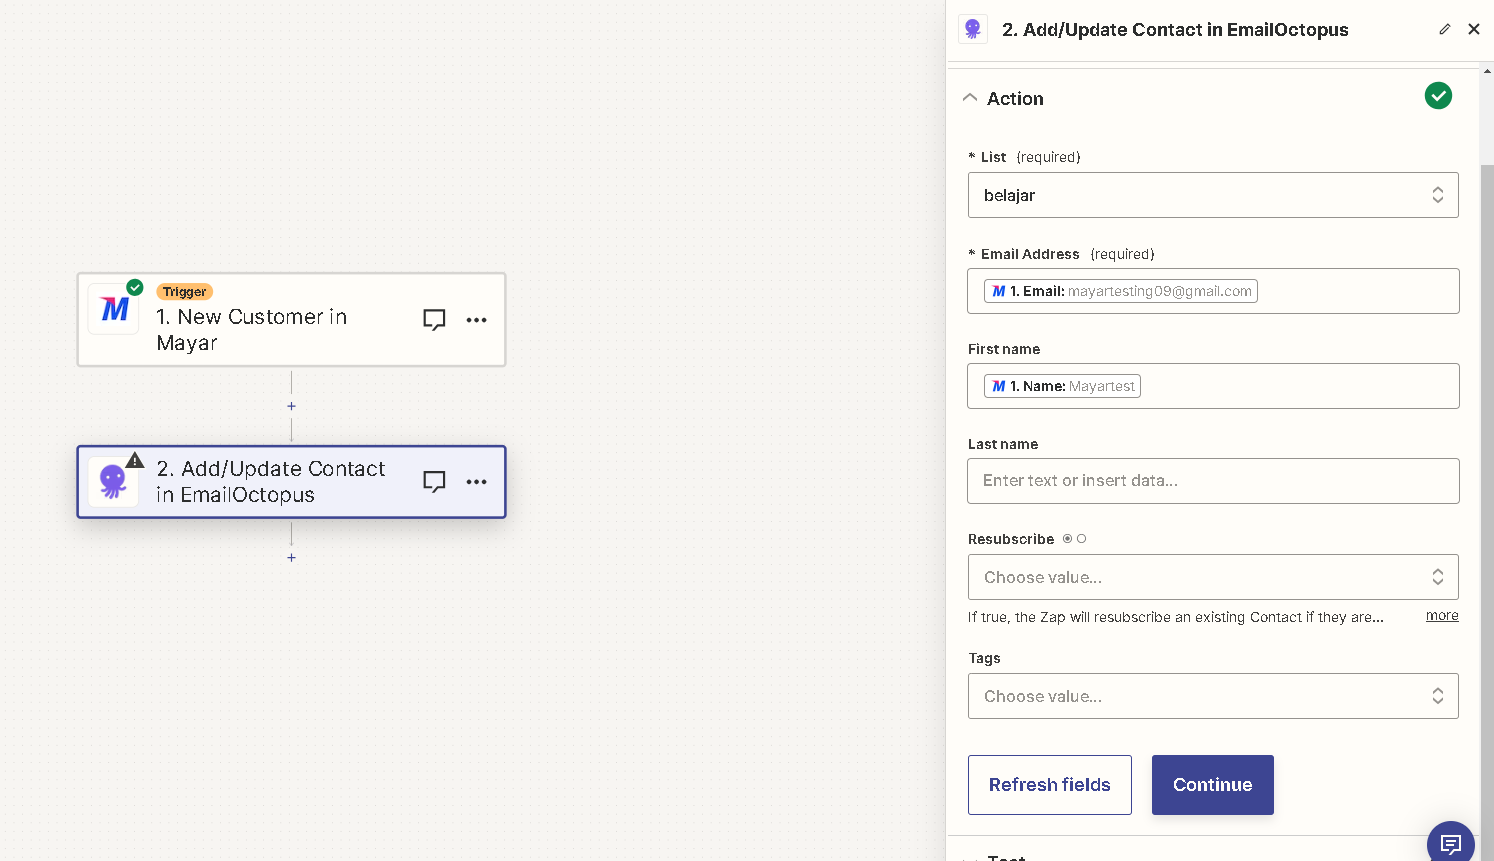Open more options for EmailOctopus step
1494x861 pixels.
(477, 482)
